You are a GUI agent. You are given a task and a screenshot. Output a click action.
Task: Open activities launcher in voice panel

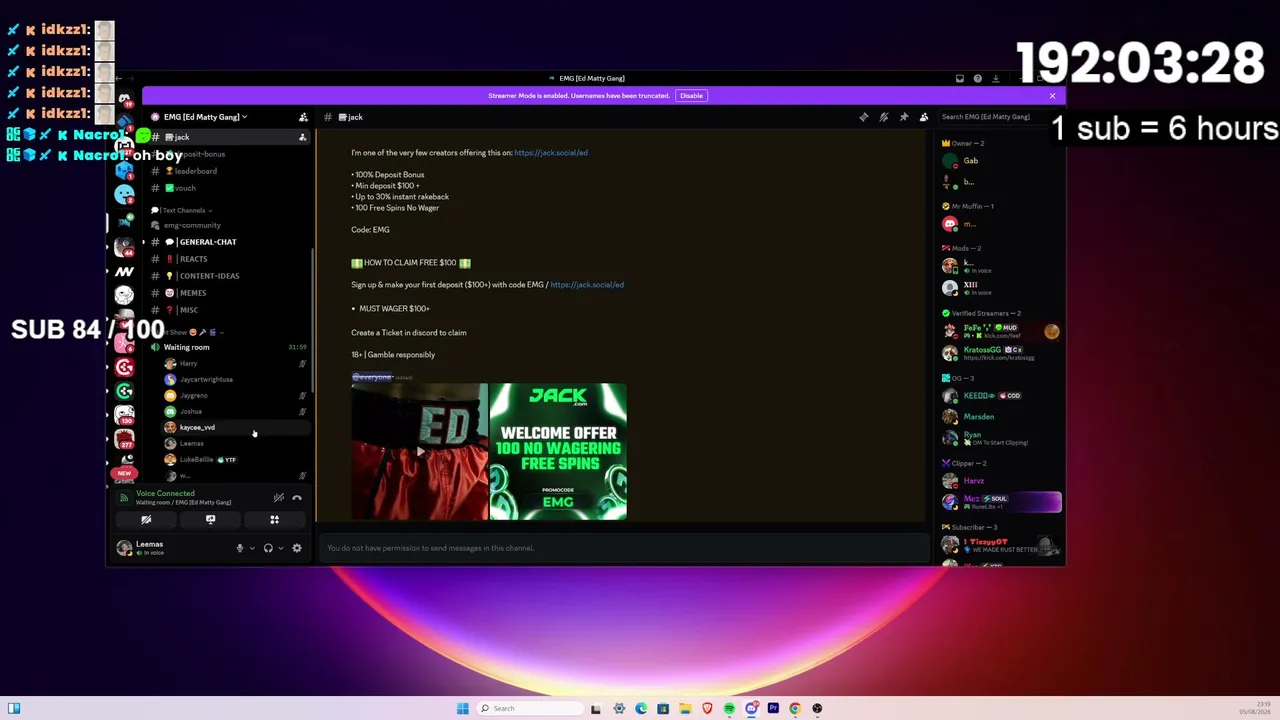274,520
